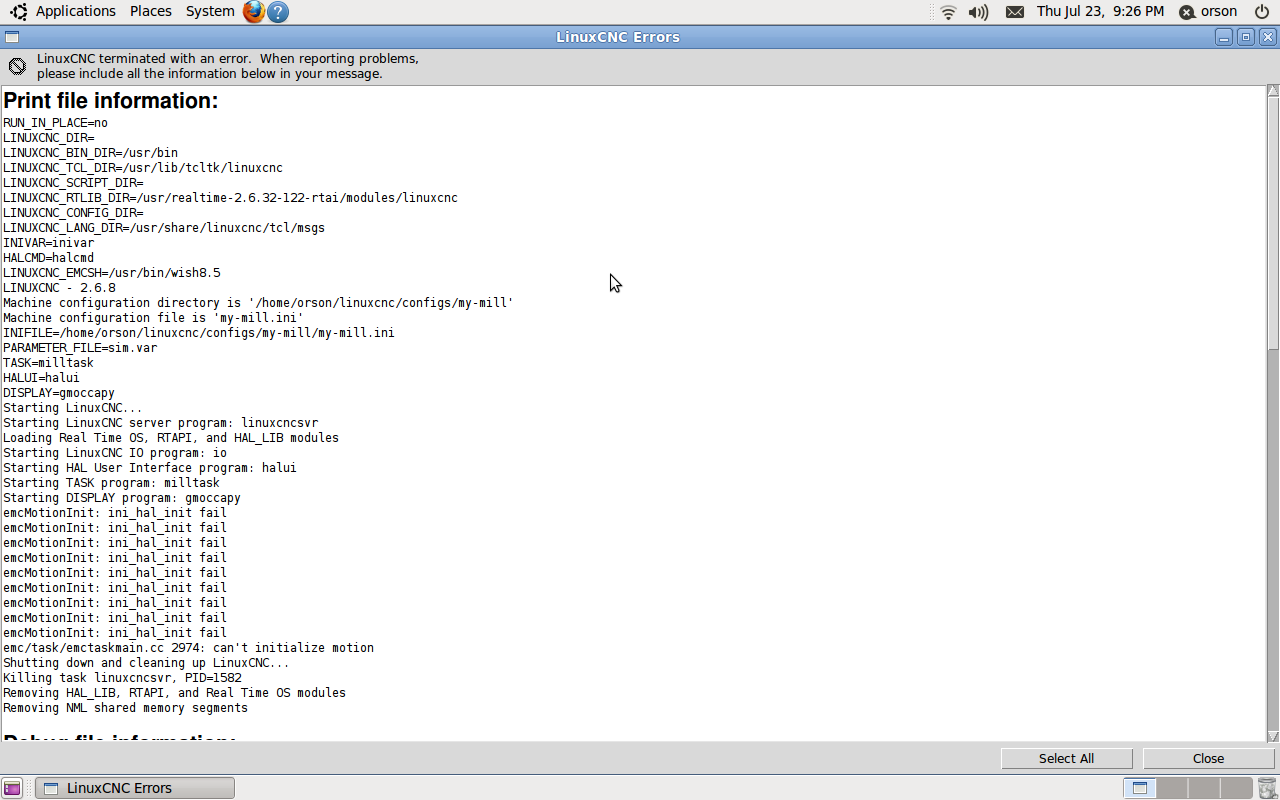Click the line 'DISPLAY=gmoccapy'
This screenshot has height=800, width=1280.
(59, 393)
